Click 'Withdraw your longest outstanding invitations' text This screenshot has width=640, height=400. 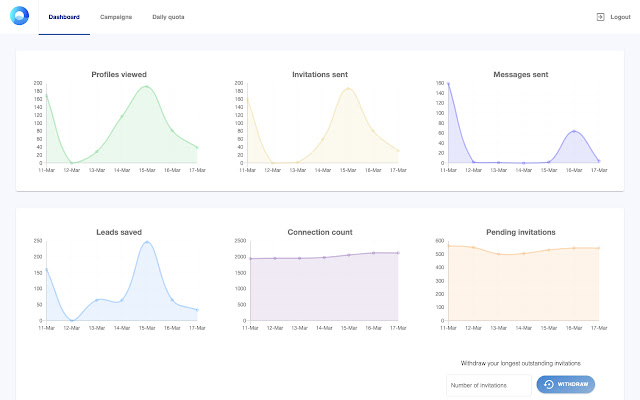tap(520, 363)
